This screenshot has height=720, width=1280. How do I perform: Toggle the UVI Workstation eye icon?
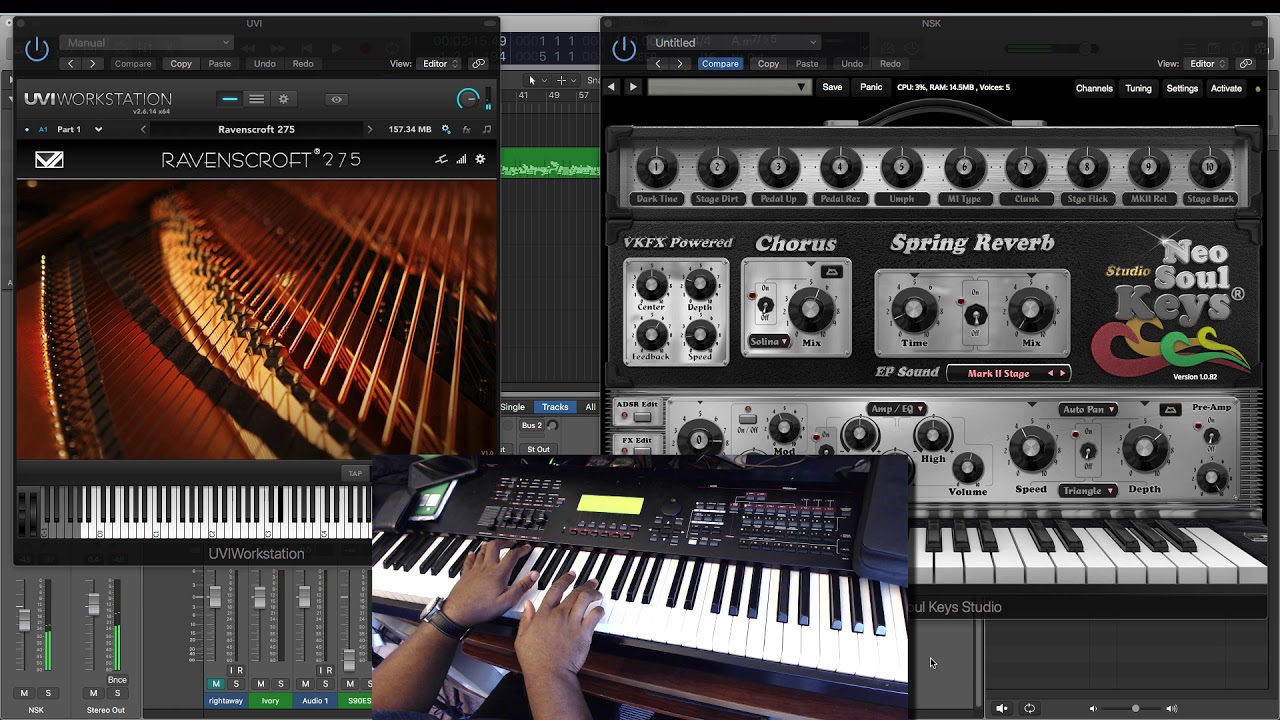click(x=336, y=99)
